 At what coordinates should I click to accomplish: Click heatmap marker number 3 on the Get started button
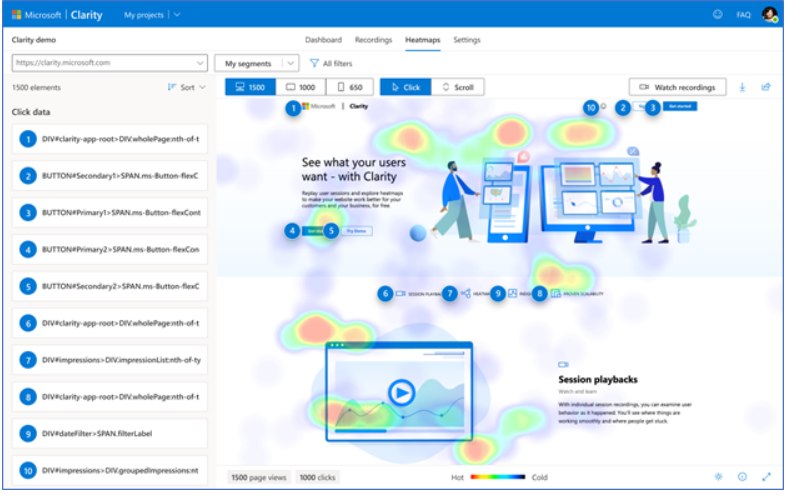click(x=653, y=108)
